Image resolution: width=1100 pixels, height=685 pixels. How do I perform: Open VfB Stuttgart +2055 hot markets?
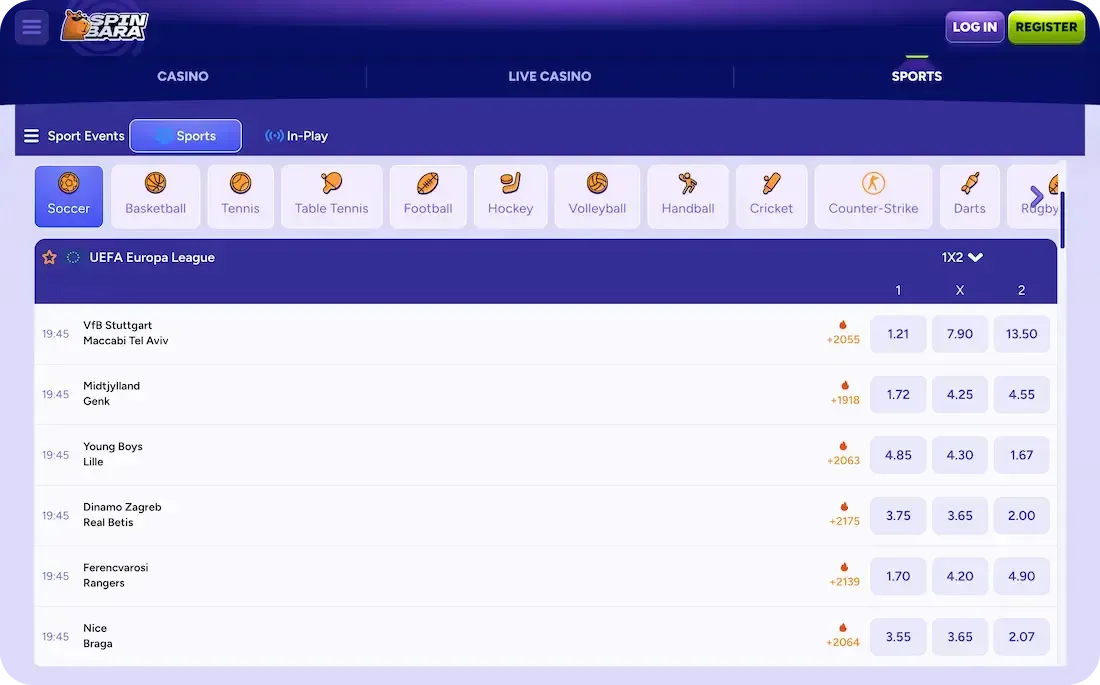[843, 333]
